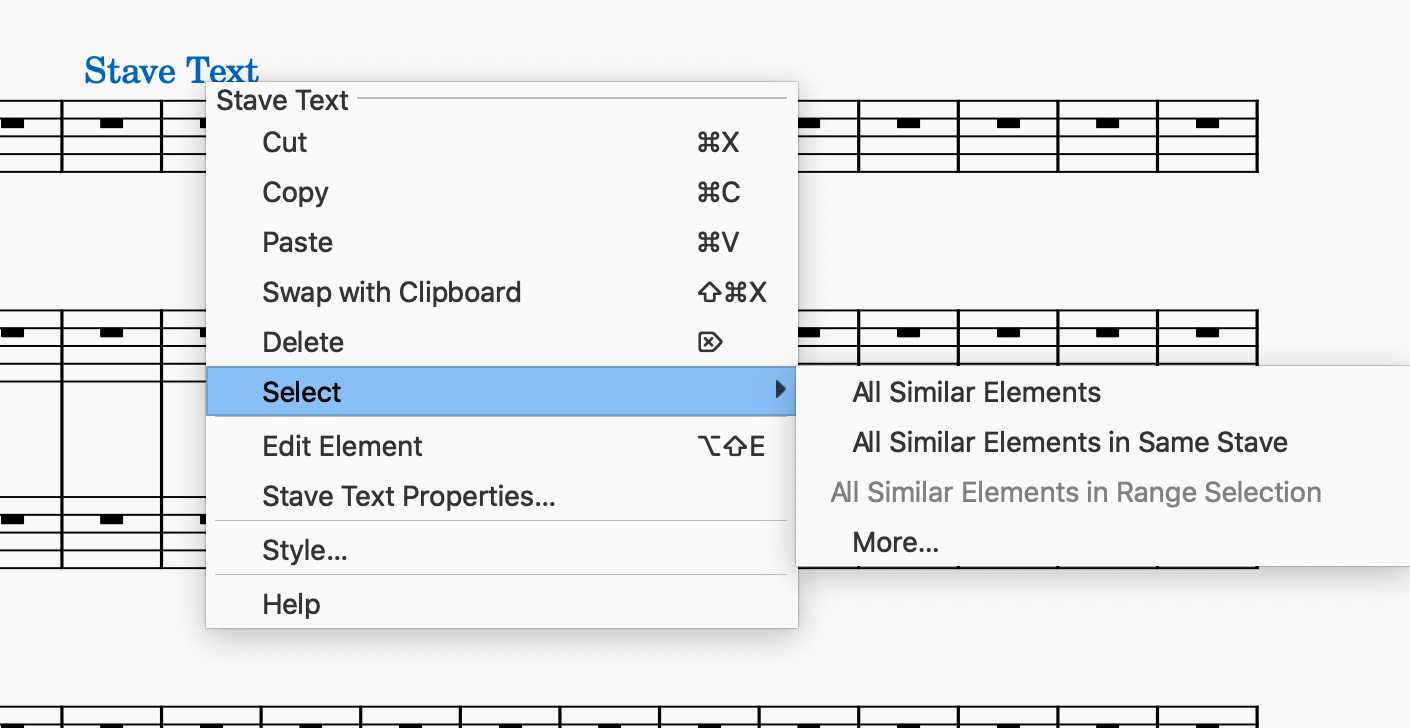1410x728 pixels.
Task: Open Help for stave text
Action: point(291,603)
